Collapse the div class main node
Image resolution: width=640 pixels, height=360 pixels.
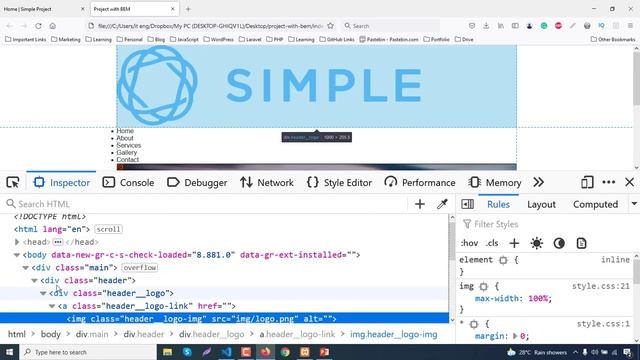[25, 268]
